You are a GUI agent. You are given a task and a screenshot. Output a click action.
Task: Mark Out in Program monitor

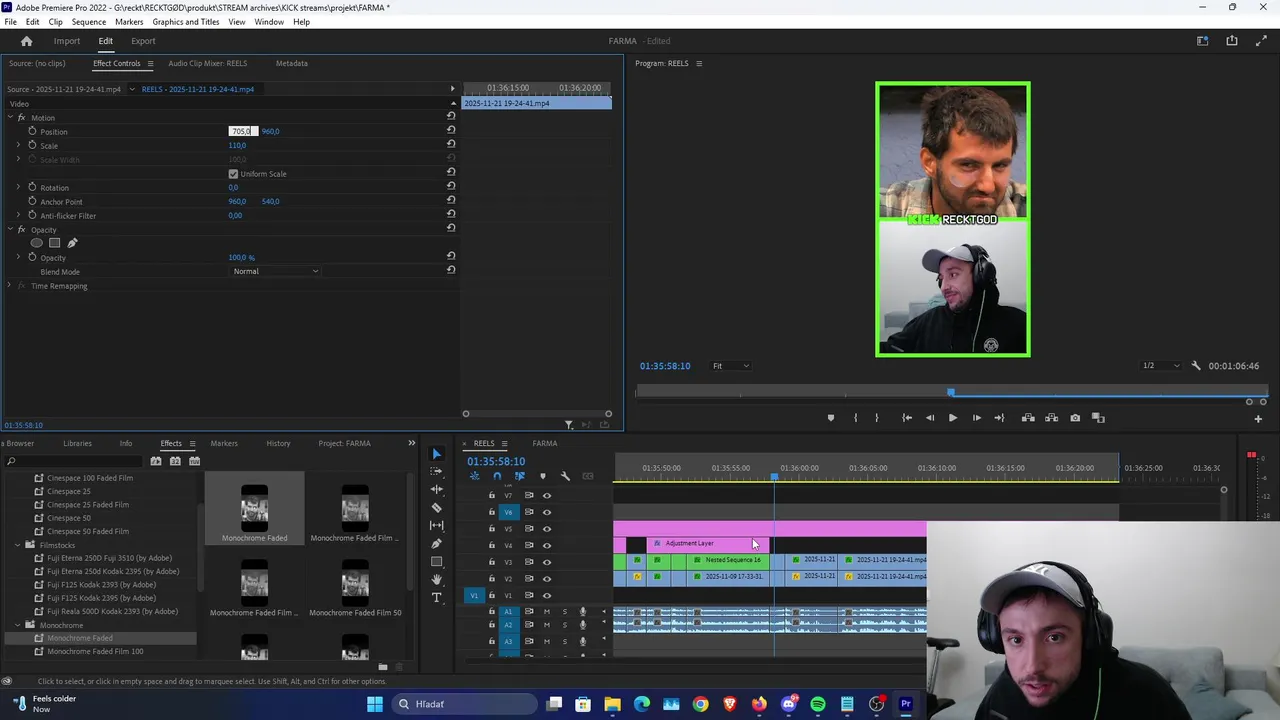[x=877, y=418]
